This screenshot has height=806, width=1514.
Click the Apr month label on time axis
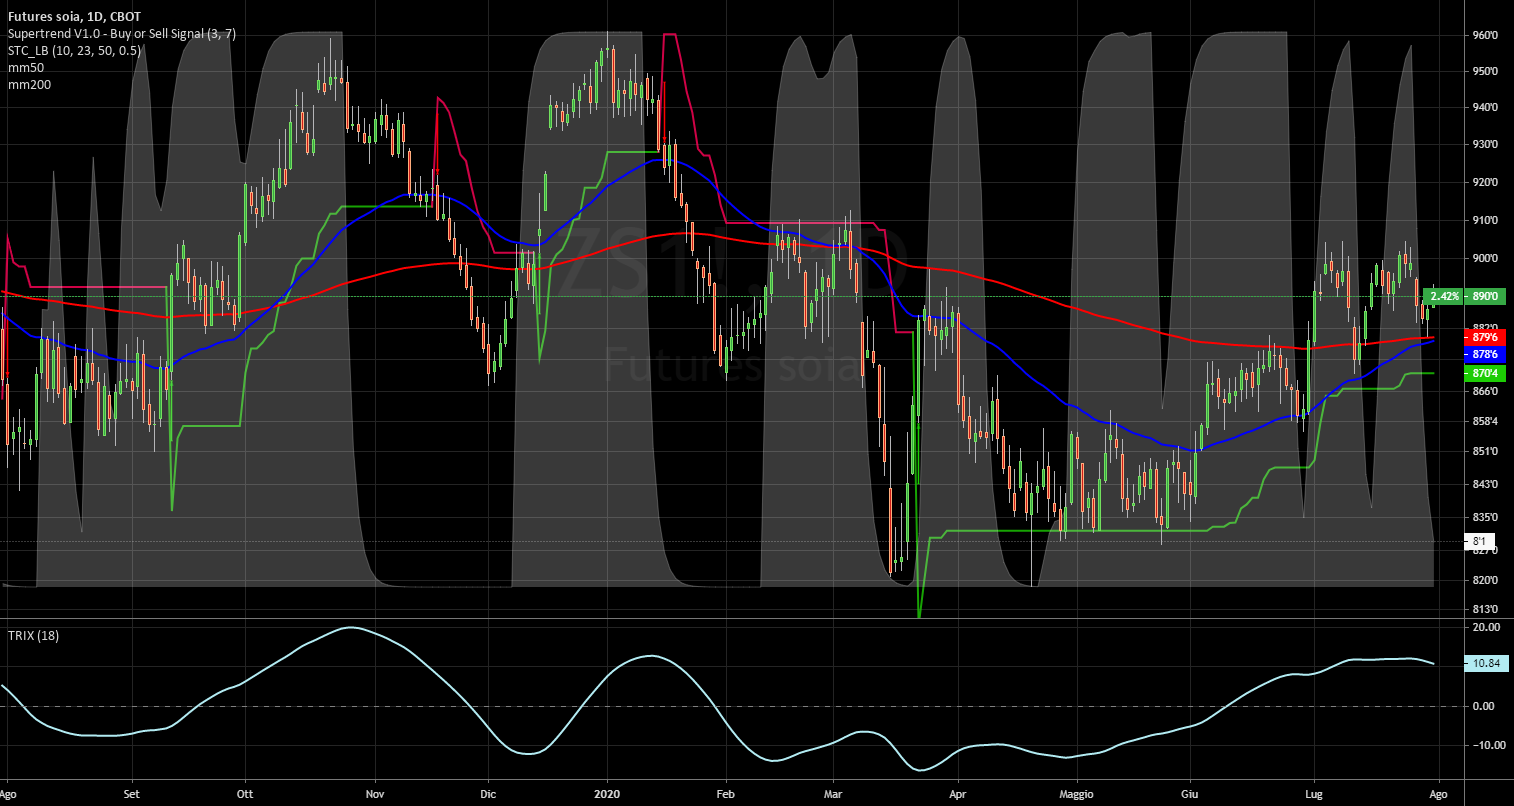click(x=958, y=792)
